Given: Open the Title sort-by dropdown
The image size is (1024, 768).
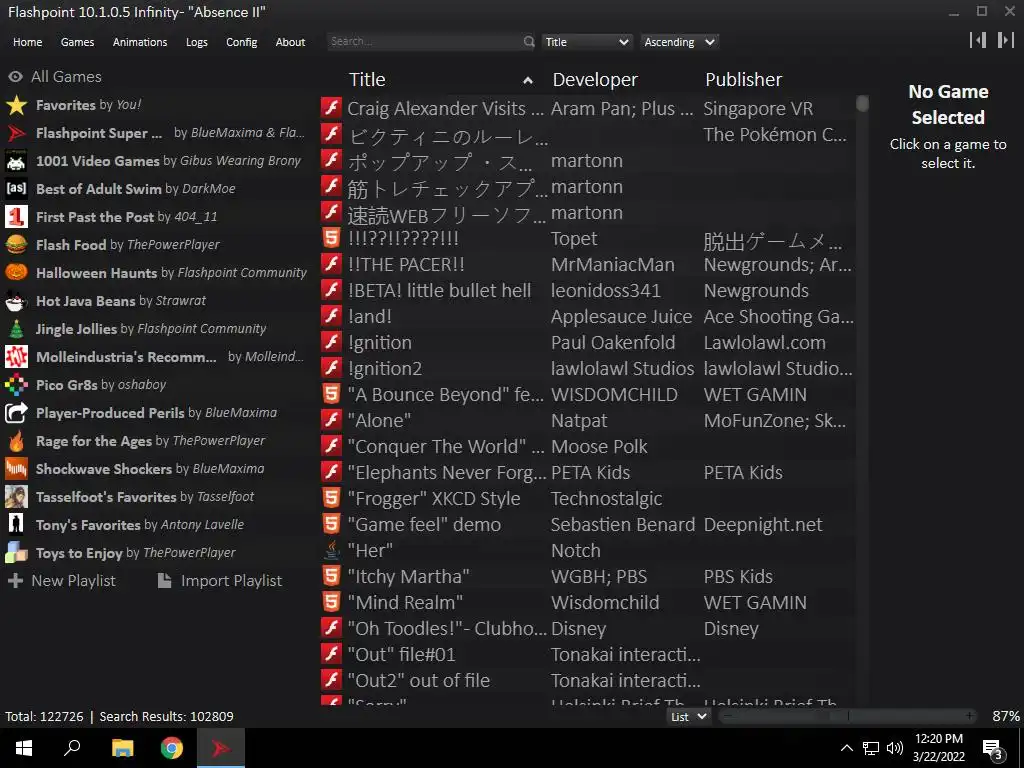Looking at the screenshot, I should click(586, 42).
